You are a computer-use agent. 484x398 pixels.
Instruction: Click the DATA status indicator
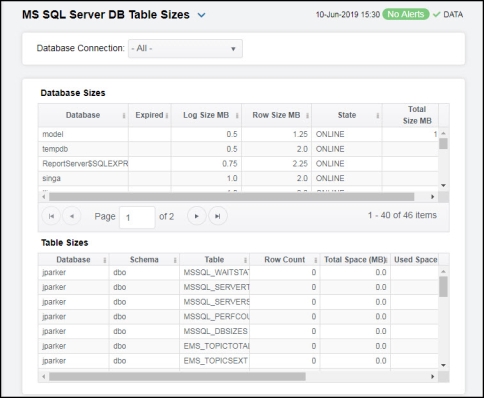coord(448,15)
